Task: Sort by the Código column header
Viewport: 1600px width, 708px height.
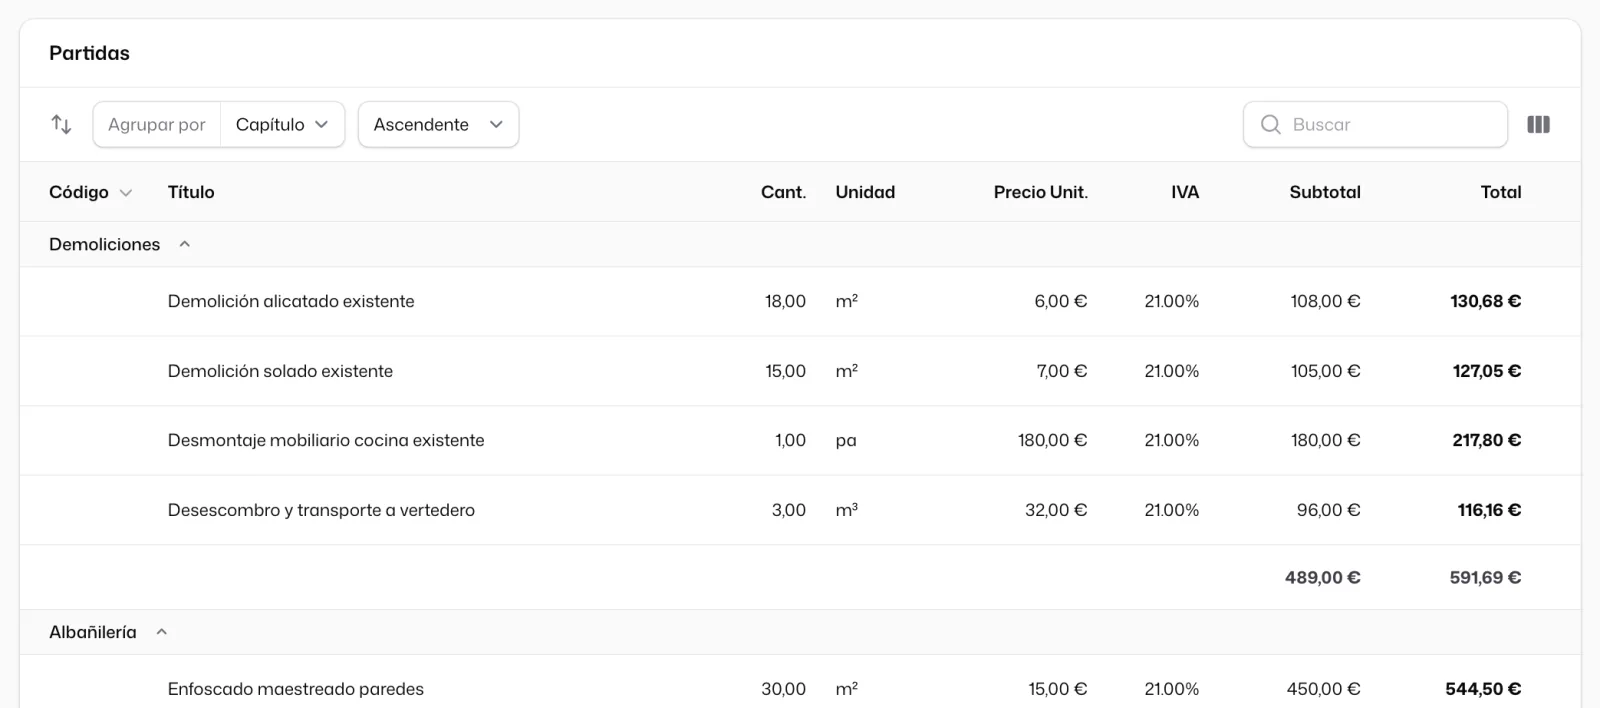Action: click(90, 192)
